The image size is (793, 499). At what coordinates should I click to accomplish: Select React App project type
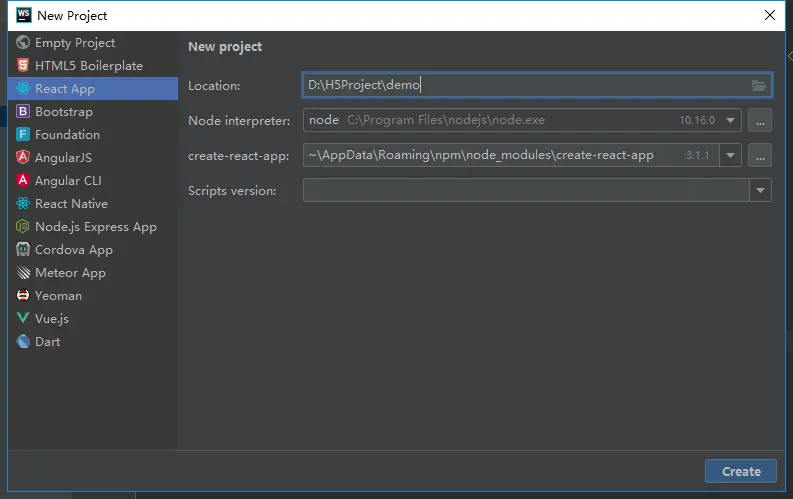tap(93, 88)
